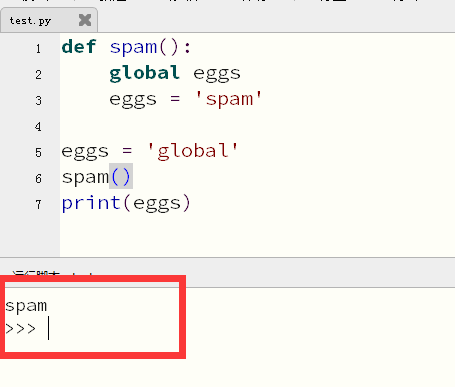455x387 pixels.
Task: Click the eggs argument in print on line 7
Action: (157, 203)
